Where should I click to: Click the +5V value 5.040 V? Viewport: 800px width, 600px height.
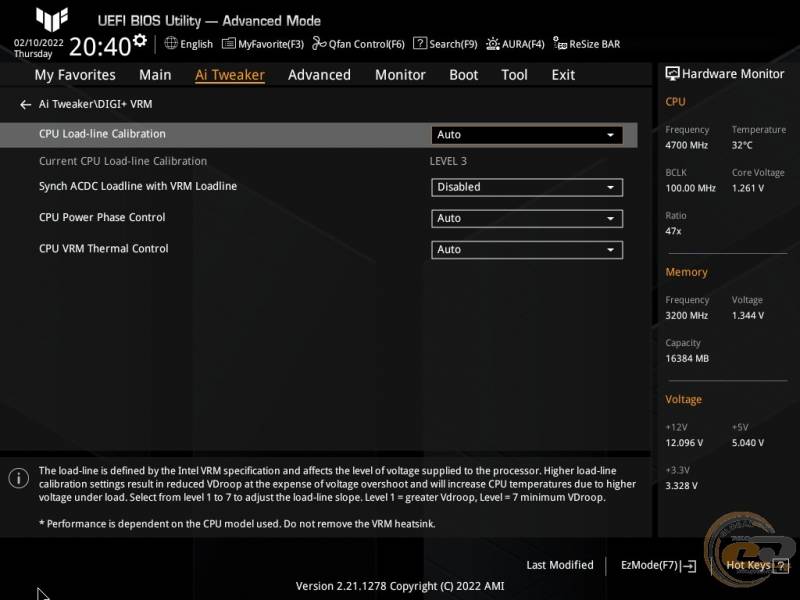(748, 443)
